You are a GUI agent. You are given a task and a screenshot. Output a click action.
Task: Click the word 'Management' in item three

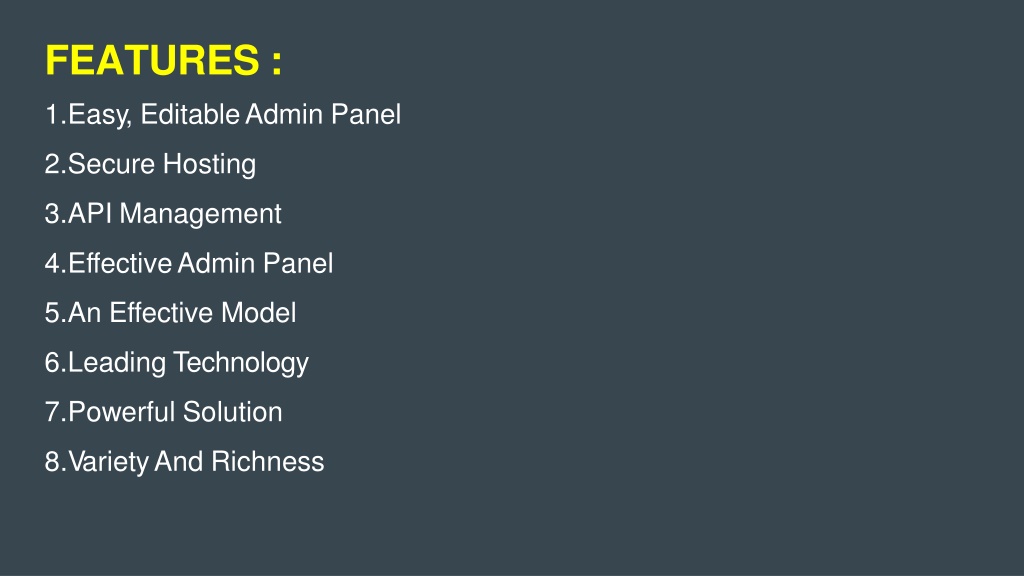point(200,214)
